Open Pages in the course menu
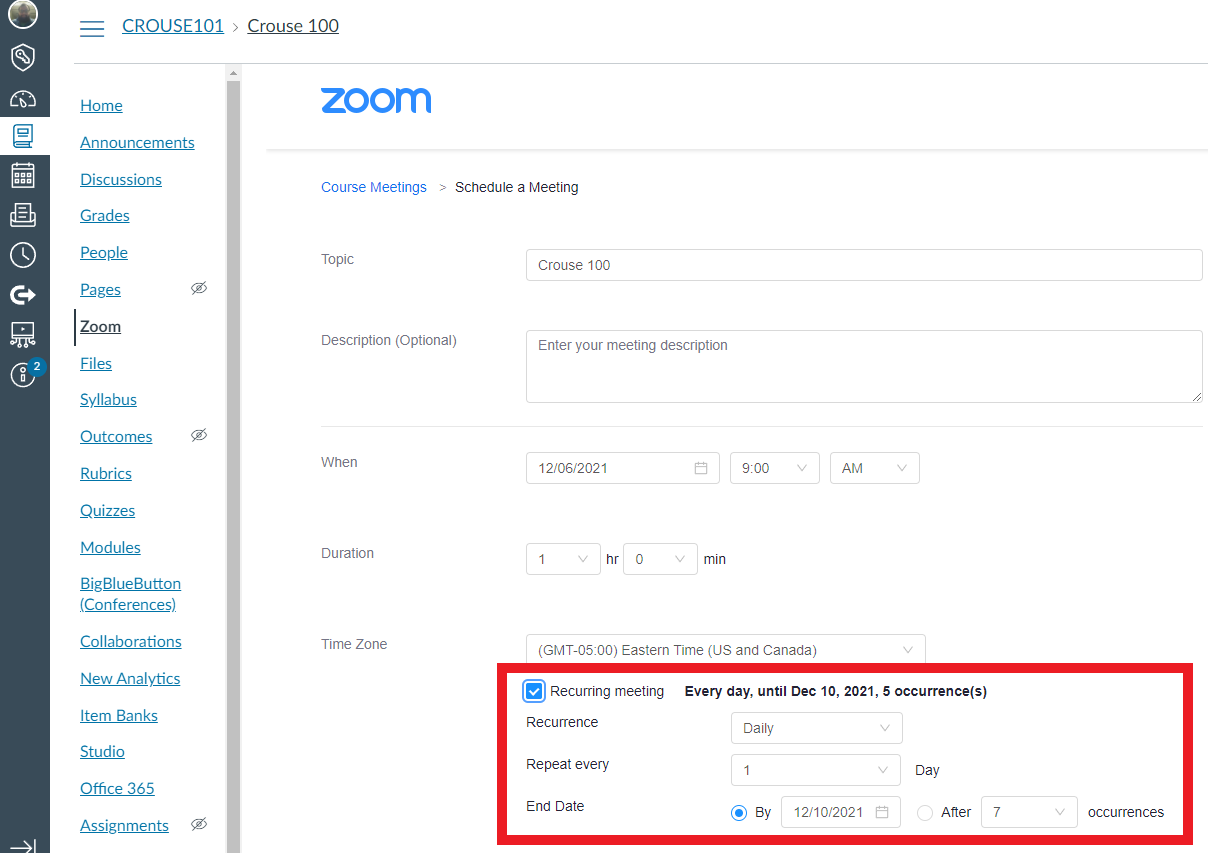This screenshot has height=853, width=1208. coord(100,289)
